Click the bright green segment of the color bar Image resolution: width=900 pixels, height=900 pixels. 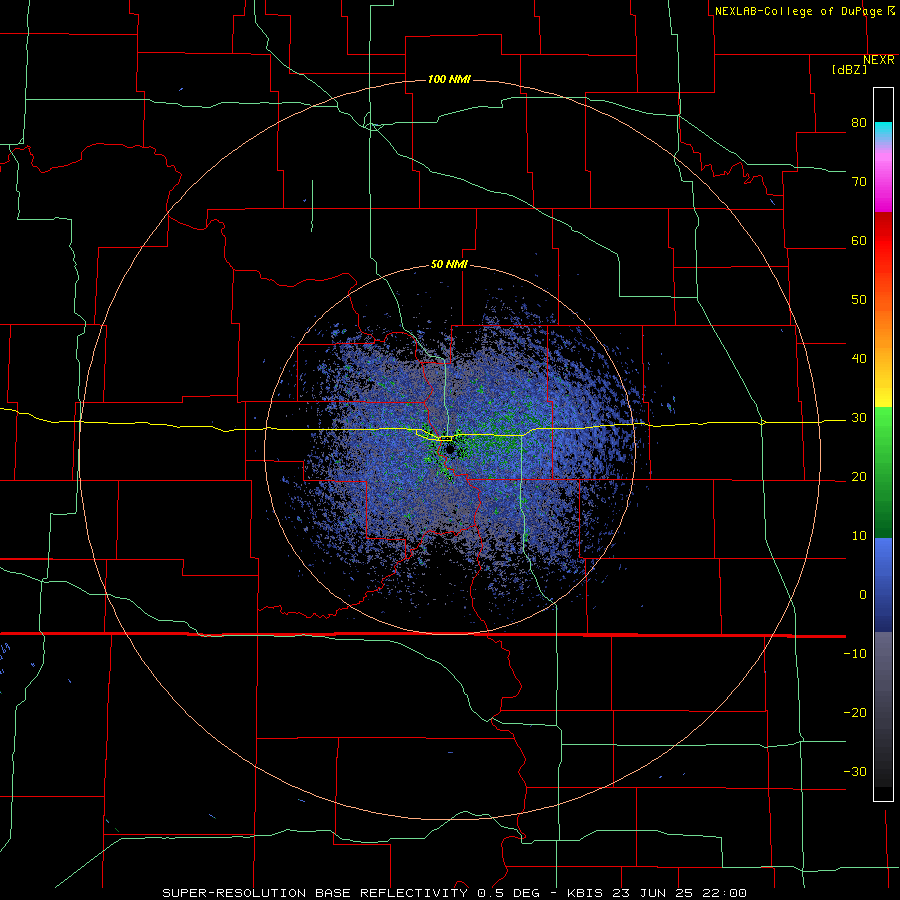pyautogui.click(x=883, y=428)
